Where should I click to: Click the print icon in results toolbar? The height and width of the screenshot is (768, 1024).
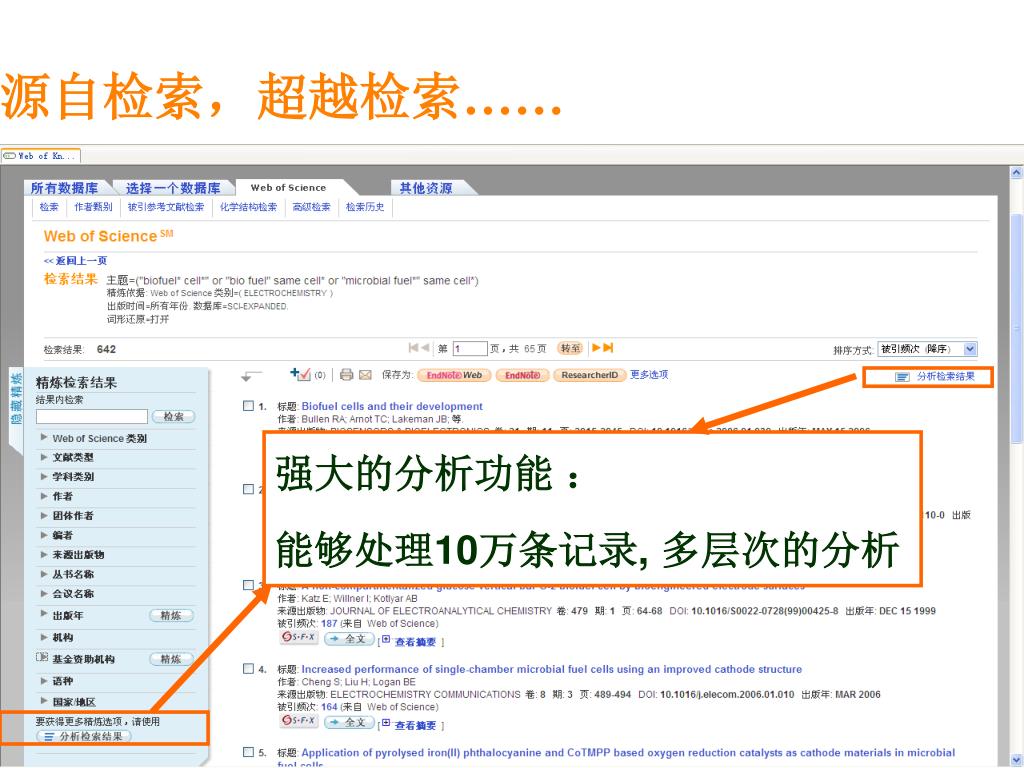coord(346,375)
